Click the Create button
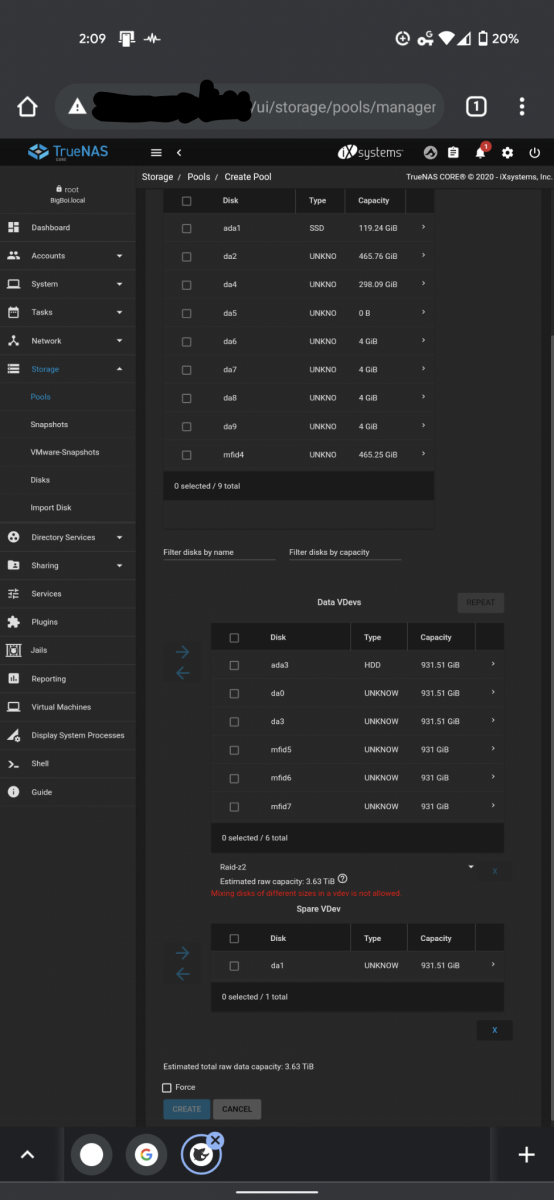Screen dimensions: 554x1200 [187, 1109]
